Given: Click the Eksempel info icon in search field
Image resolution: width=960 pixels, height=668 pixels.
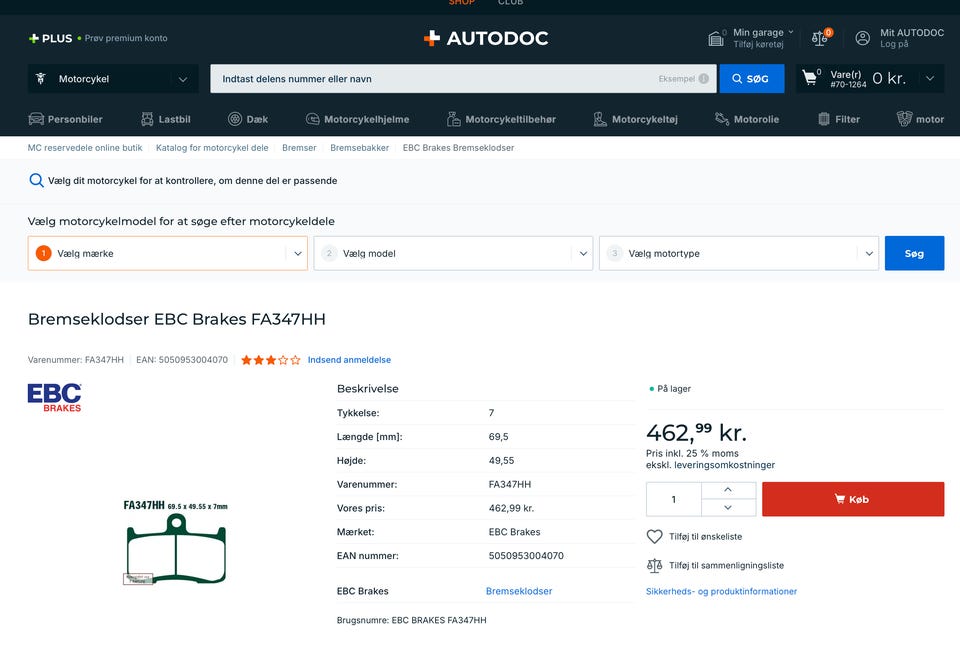Looking at the screenshot, I should [x=703, y=78].
